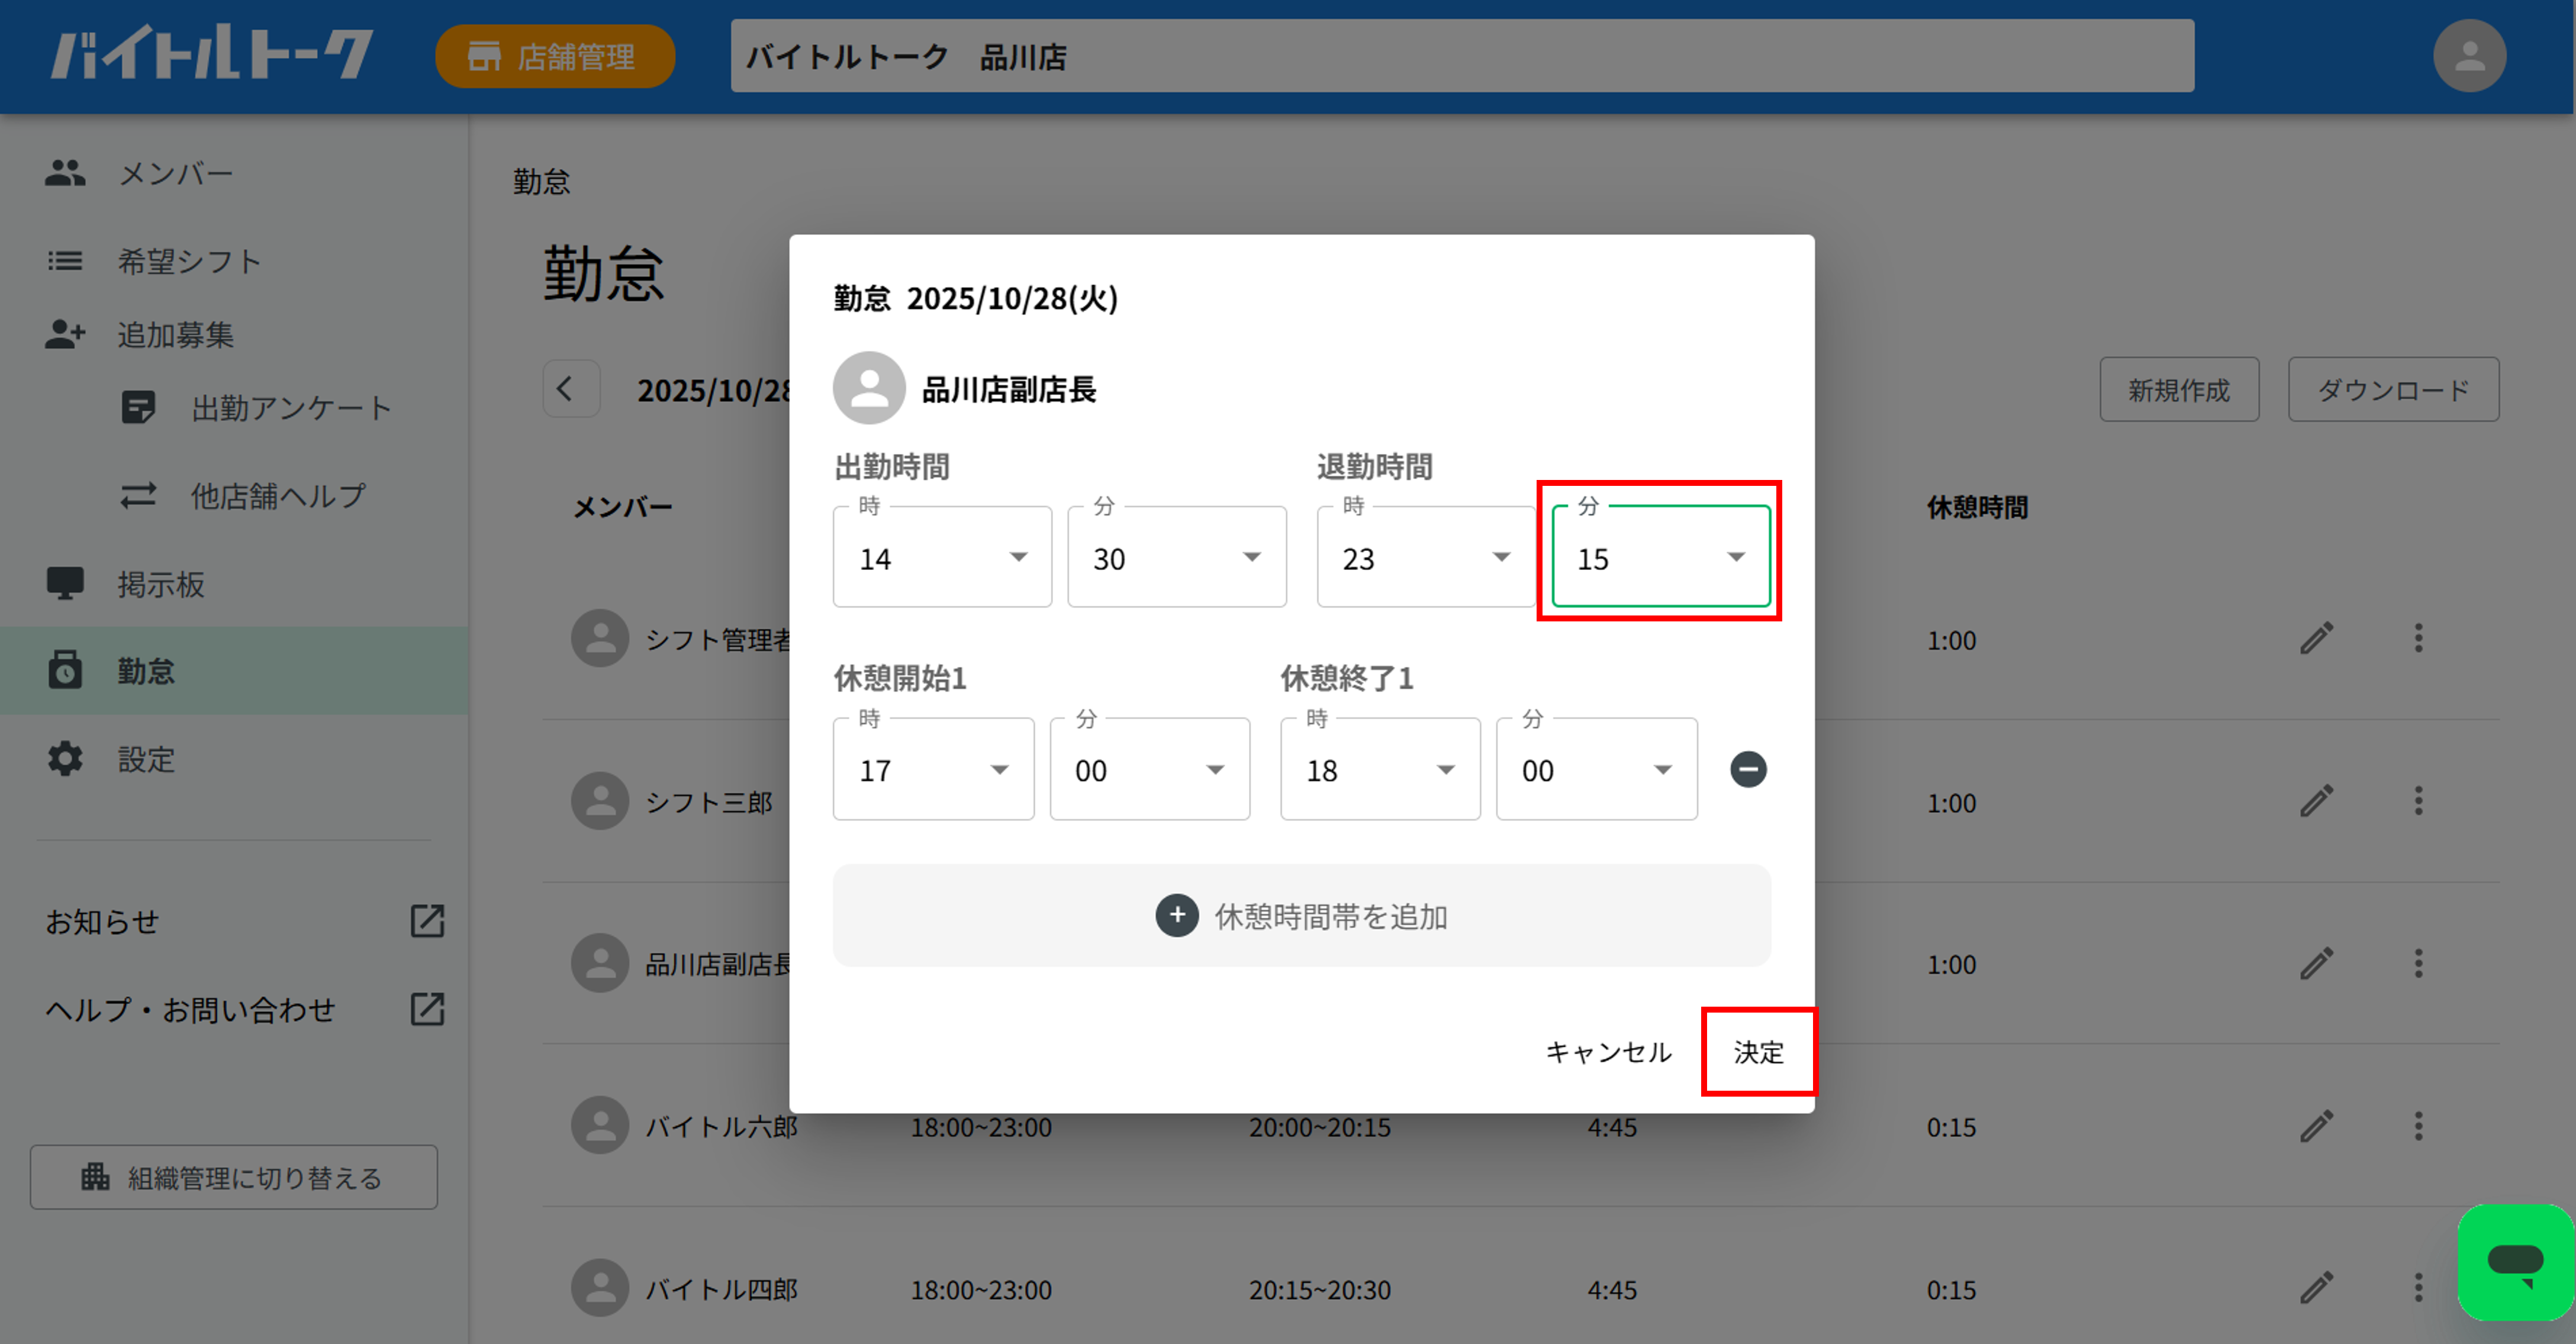Click the ダウンロード button
Screen dimensions: 2576x1344
tap(2392, 389)
